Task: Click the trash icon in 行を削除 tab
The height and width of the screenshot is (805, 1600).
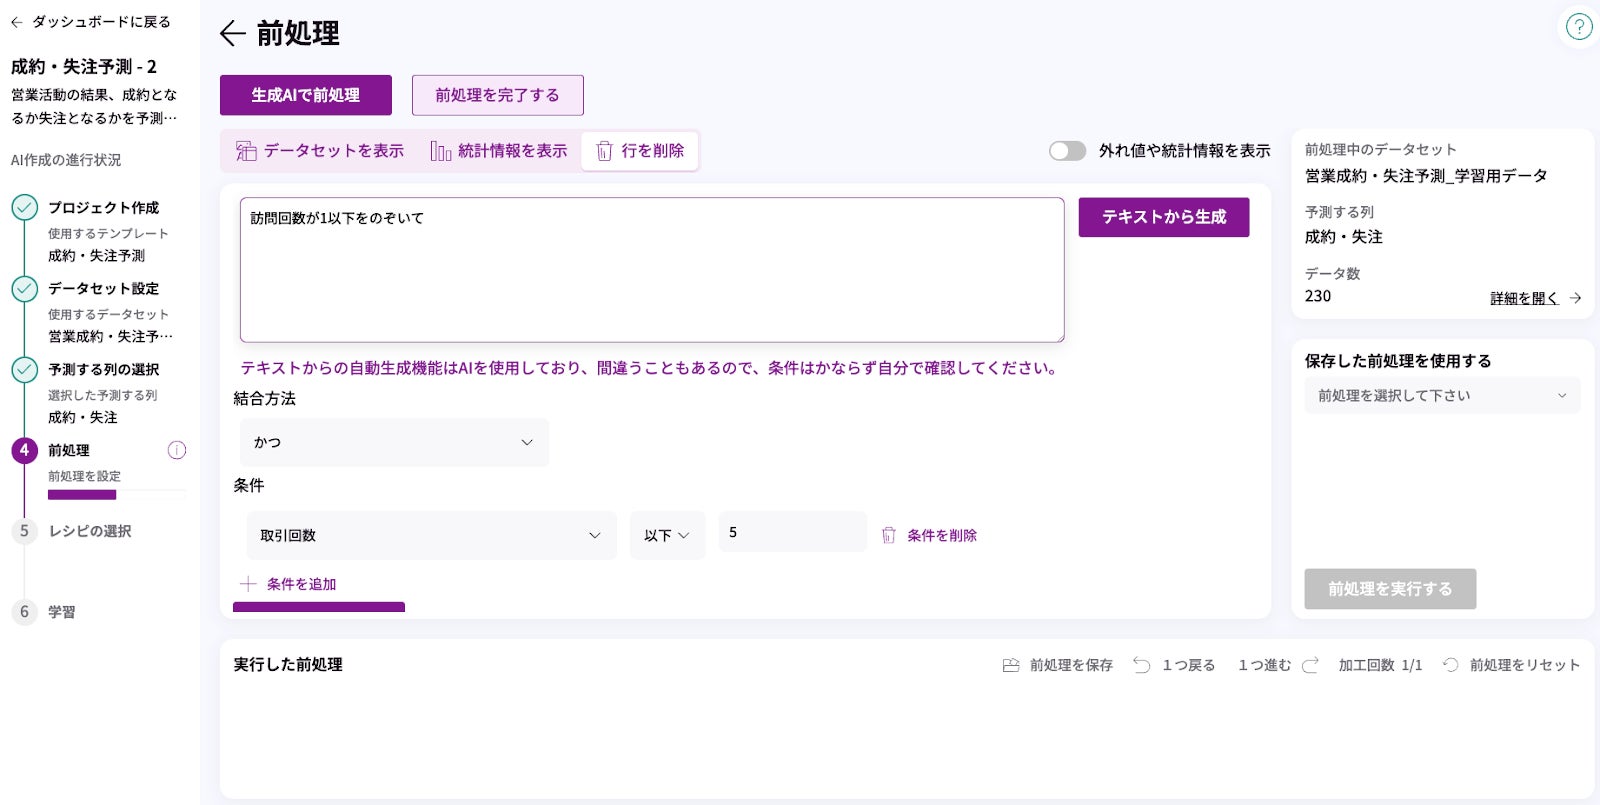Action: (604, 151)
